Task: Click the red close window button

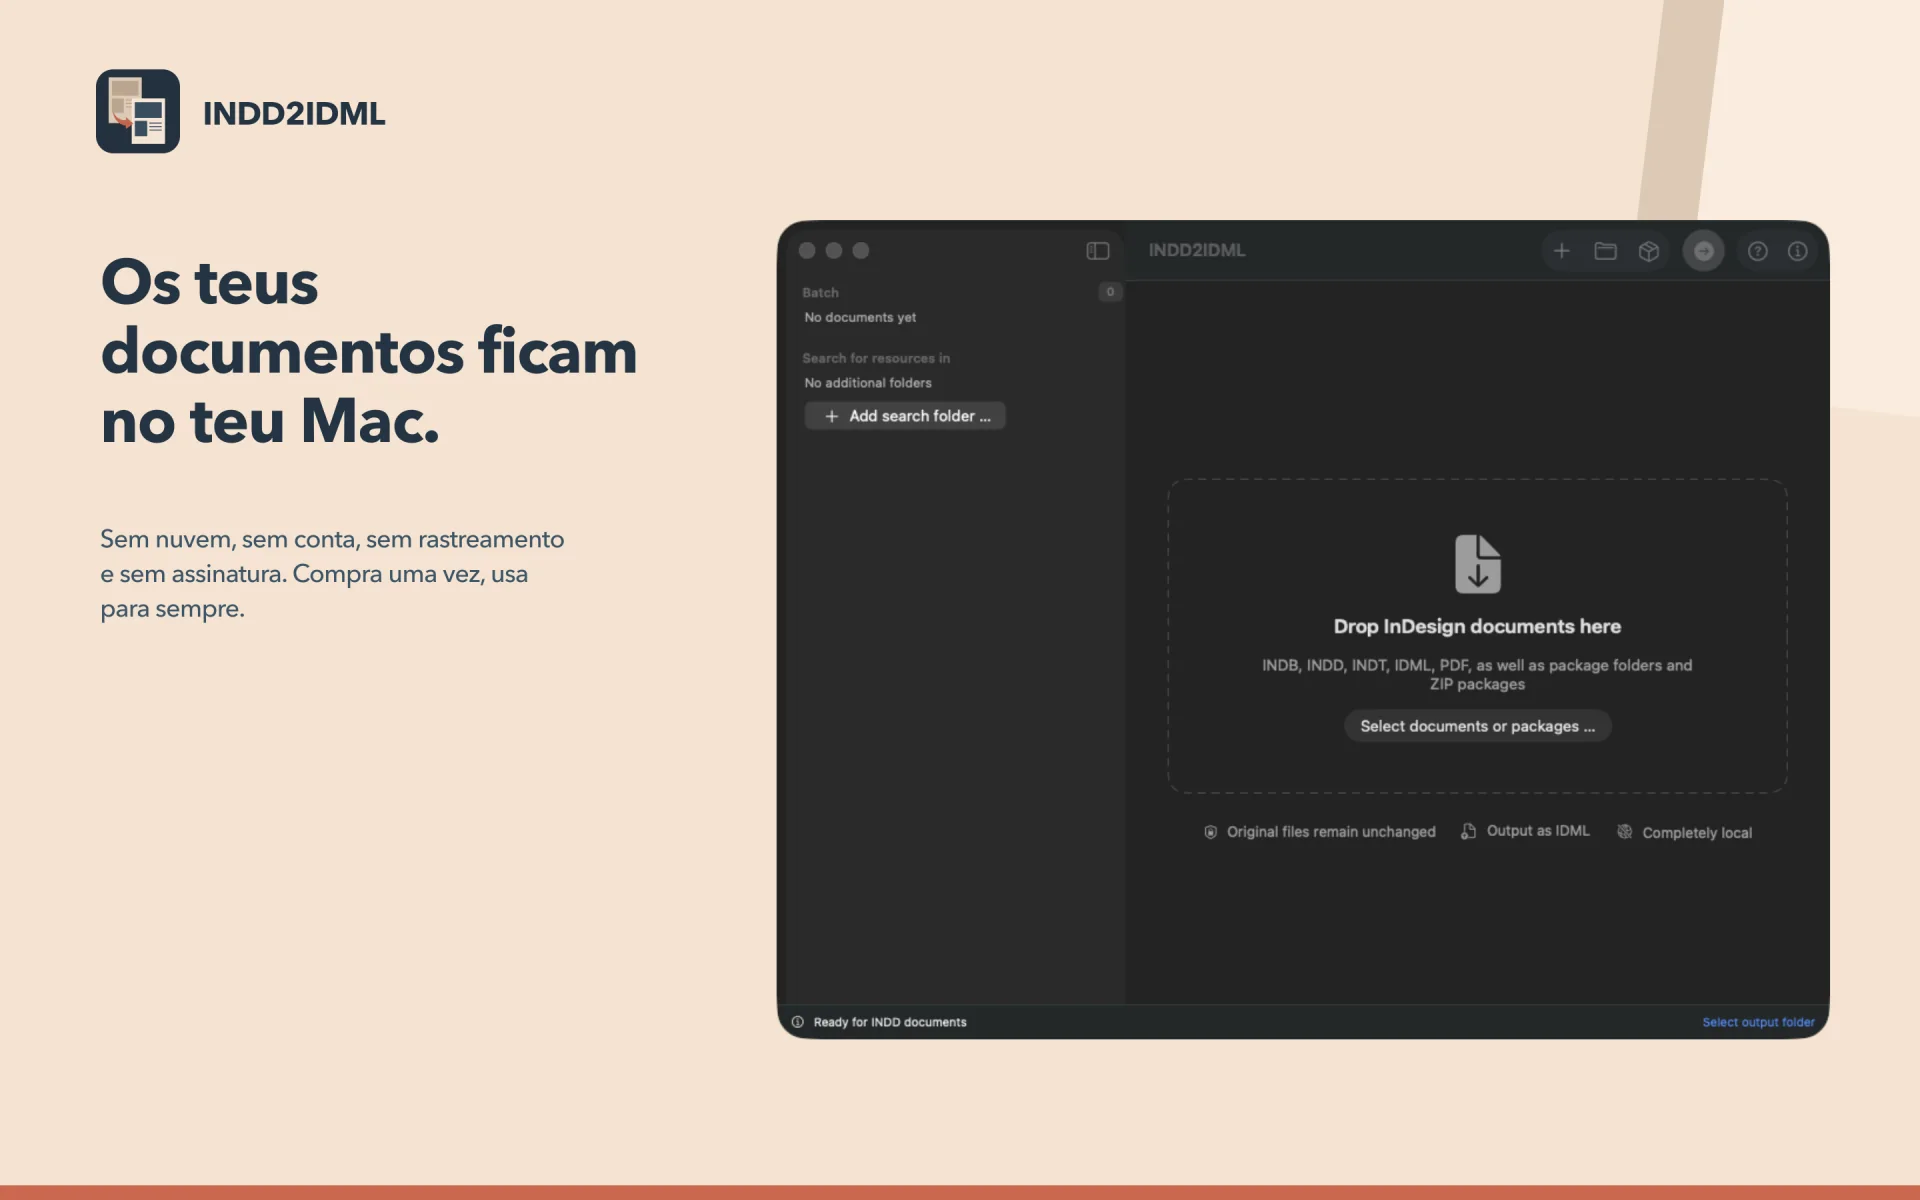Action: point(807,251)
